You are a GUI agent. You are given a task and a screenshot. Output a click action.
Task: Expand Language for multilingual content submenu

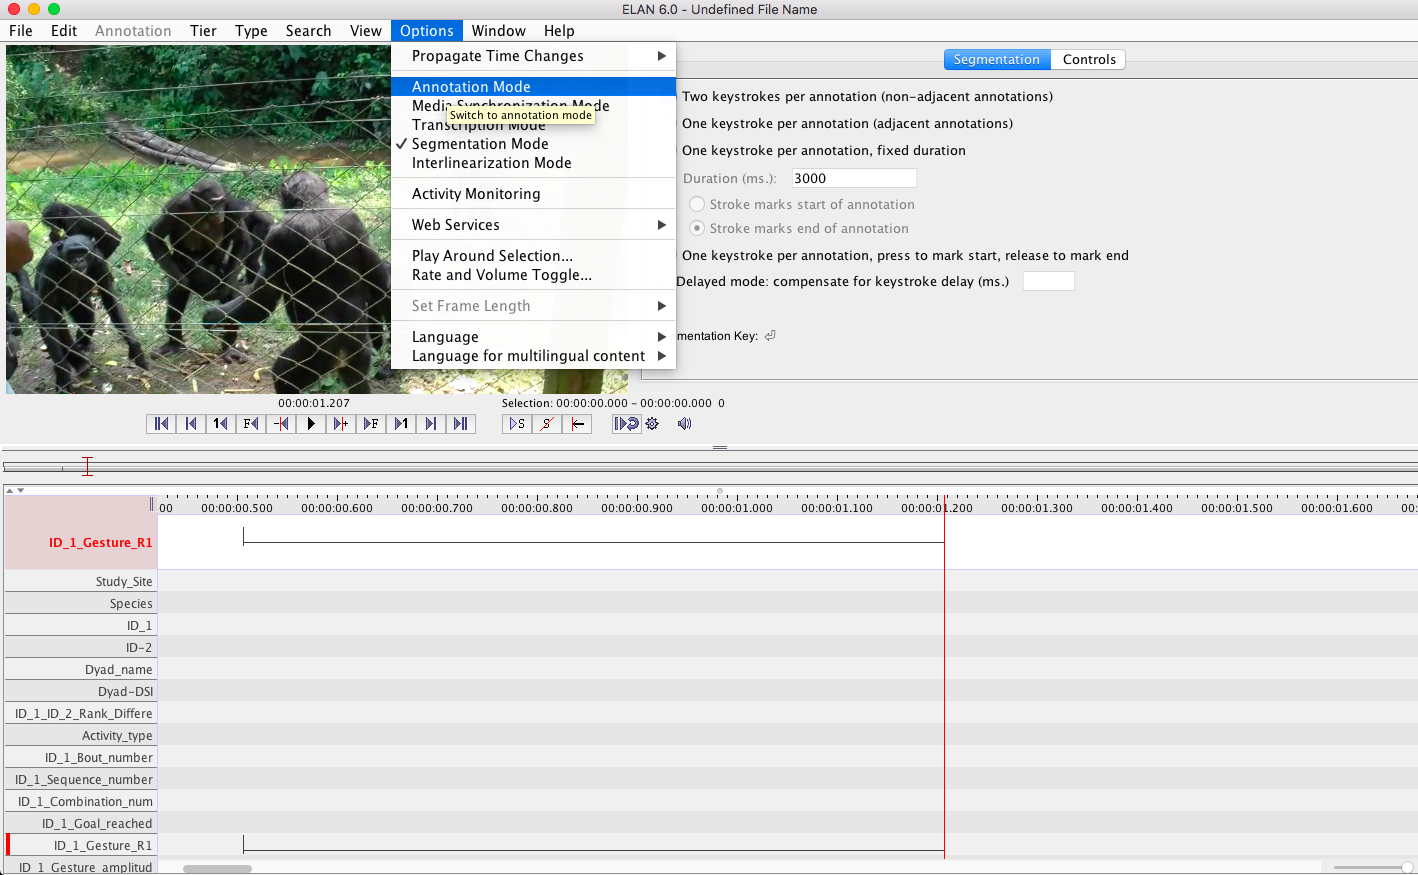pos(534,356)
